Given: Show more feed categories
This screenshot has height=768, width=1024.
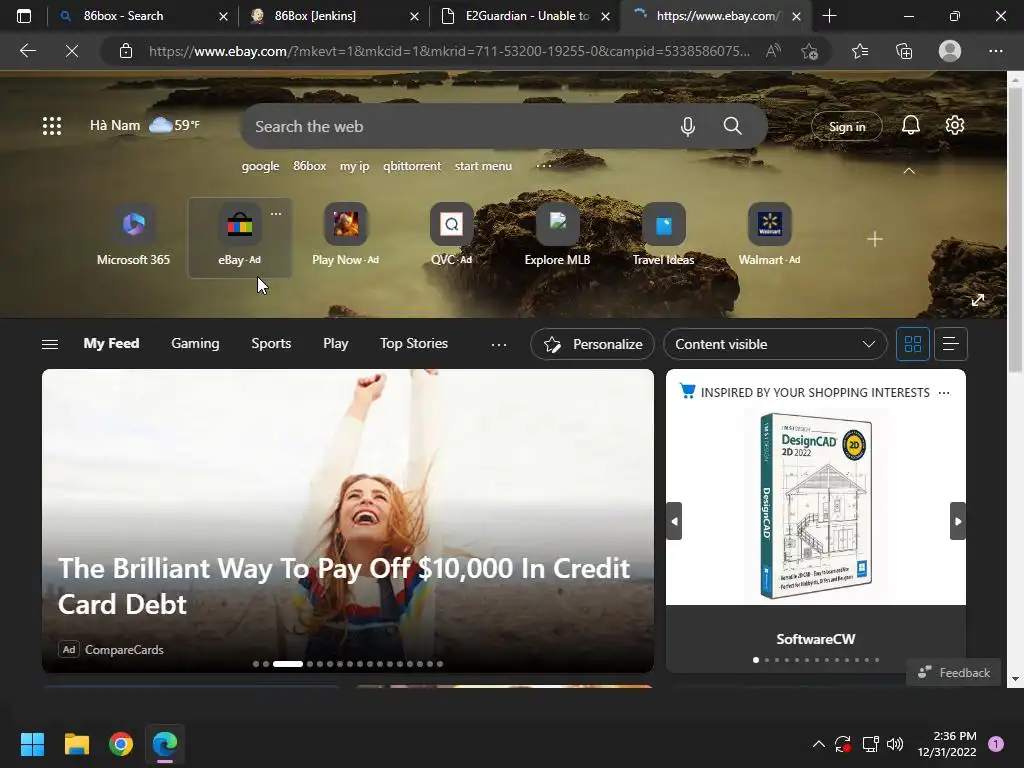Looking at the screenshot, I should point(499,344).
